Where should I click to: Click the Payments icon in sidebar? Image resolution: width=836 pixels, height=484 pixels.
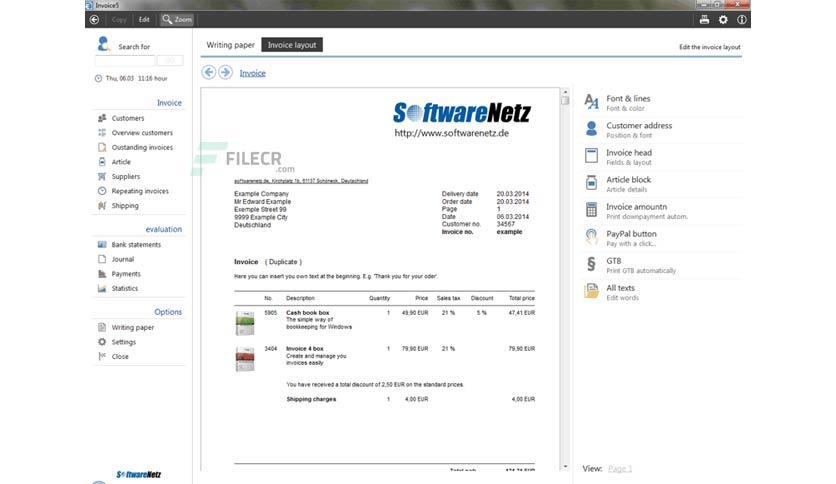click(x=102, y=273)
